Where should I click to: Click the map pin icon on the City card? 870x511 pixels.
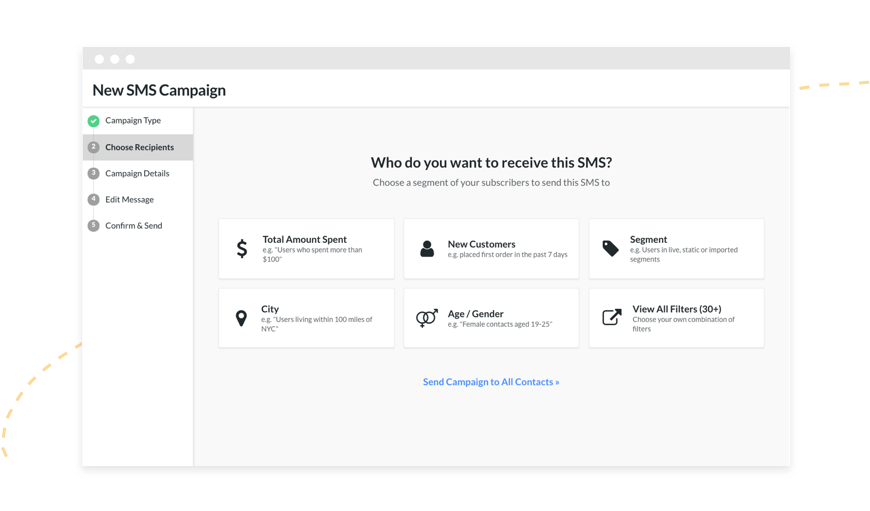(x=241, y=318)
